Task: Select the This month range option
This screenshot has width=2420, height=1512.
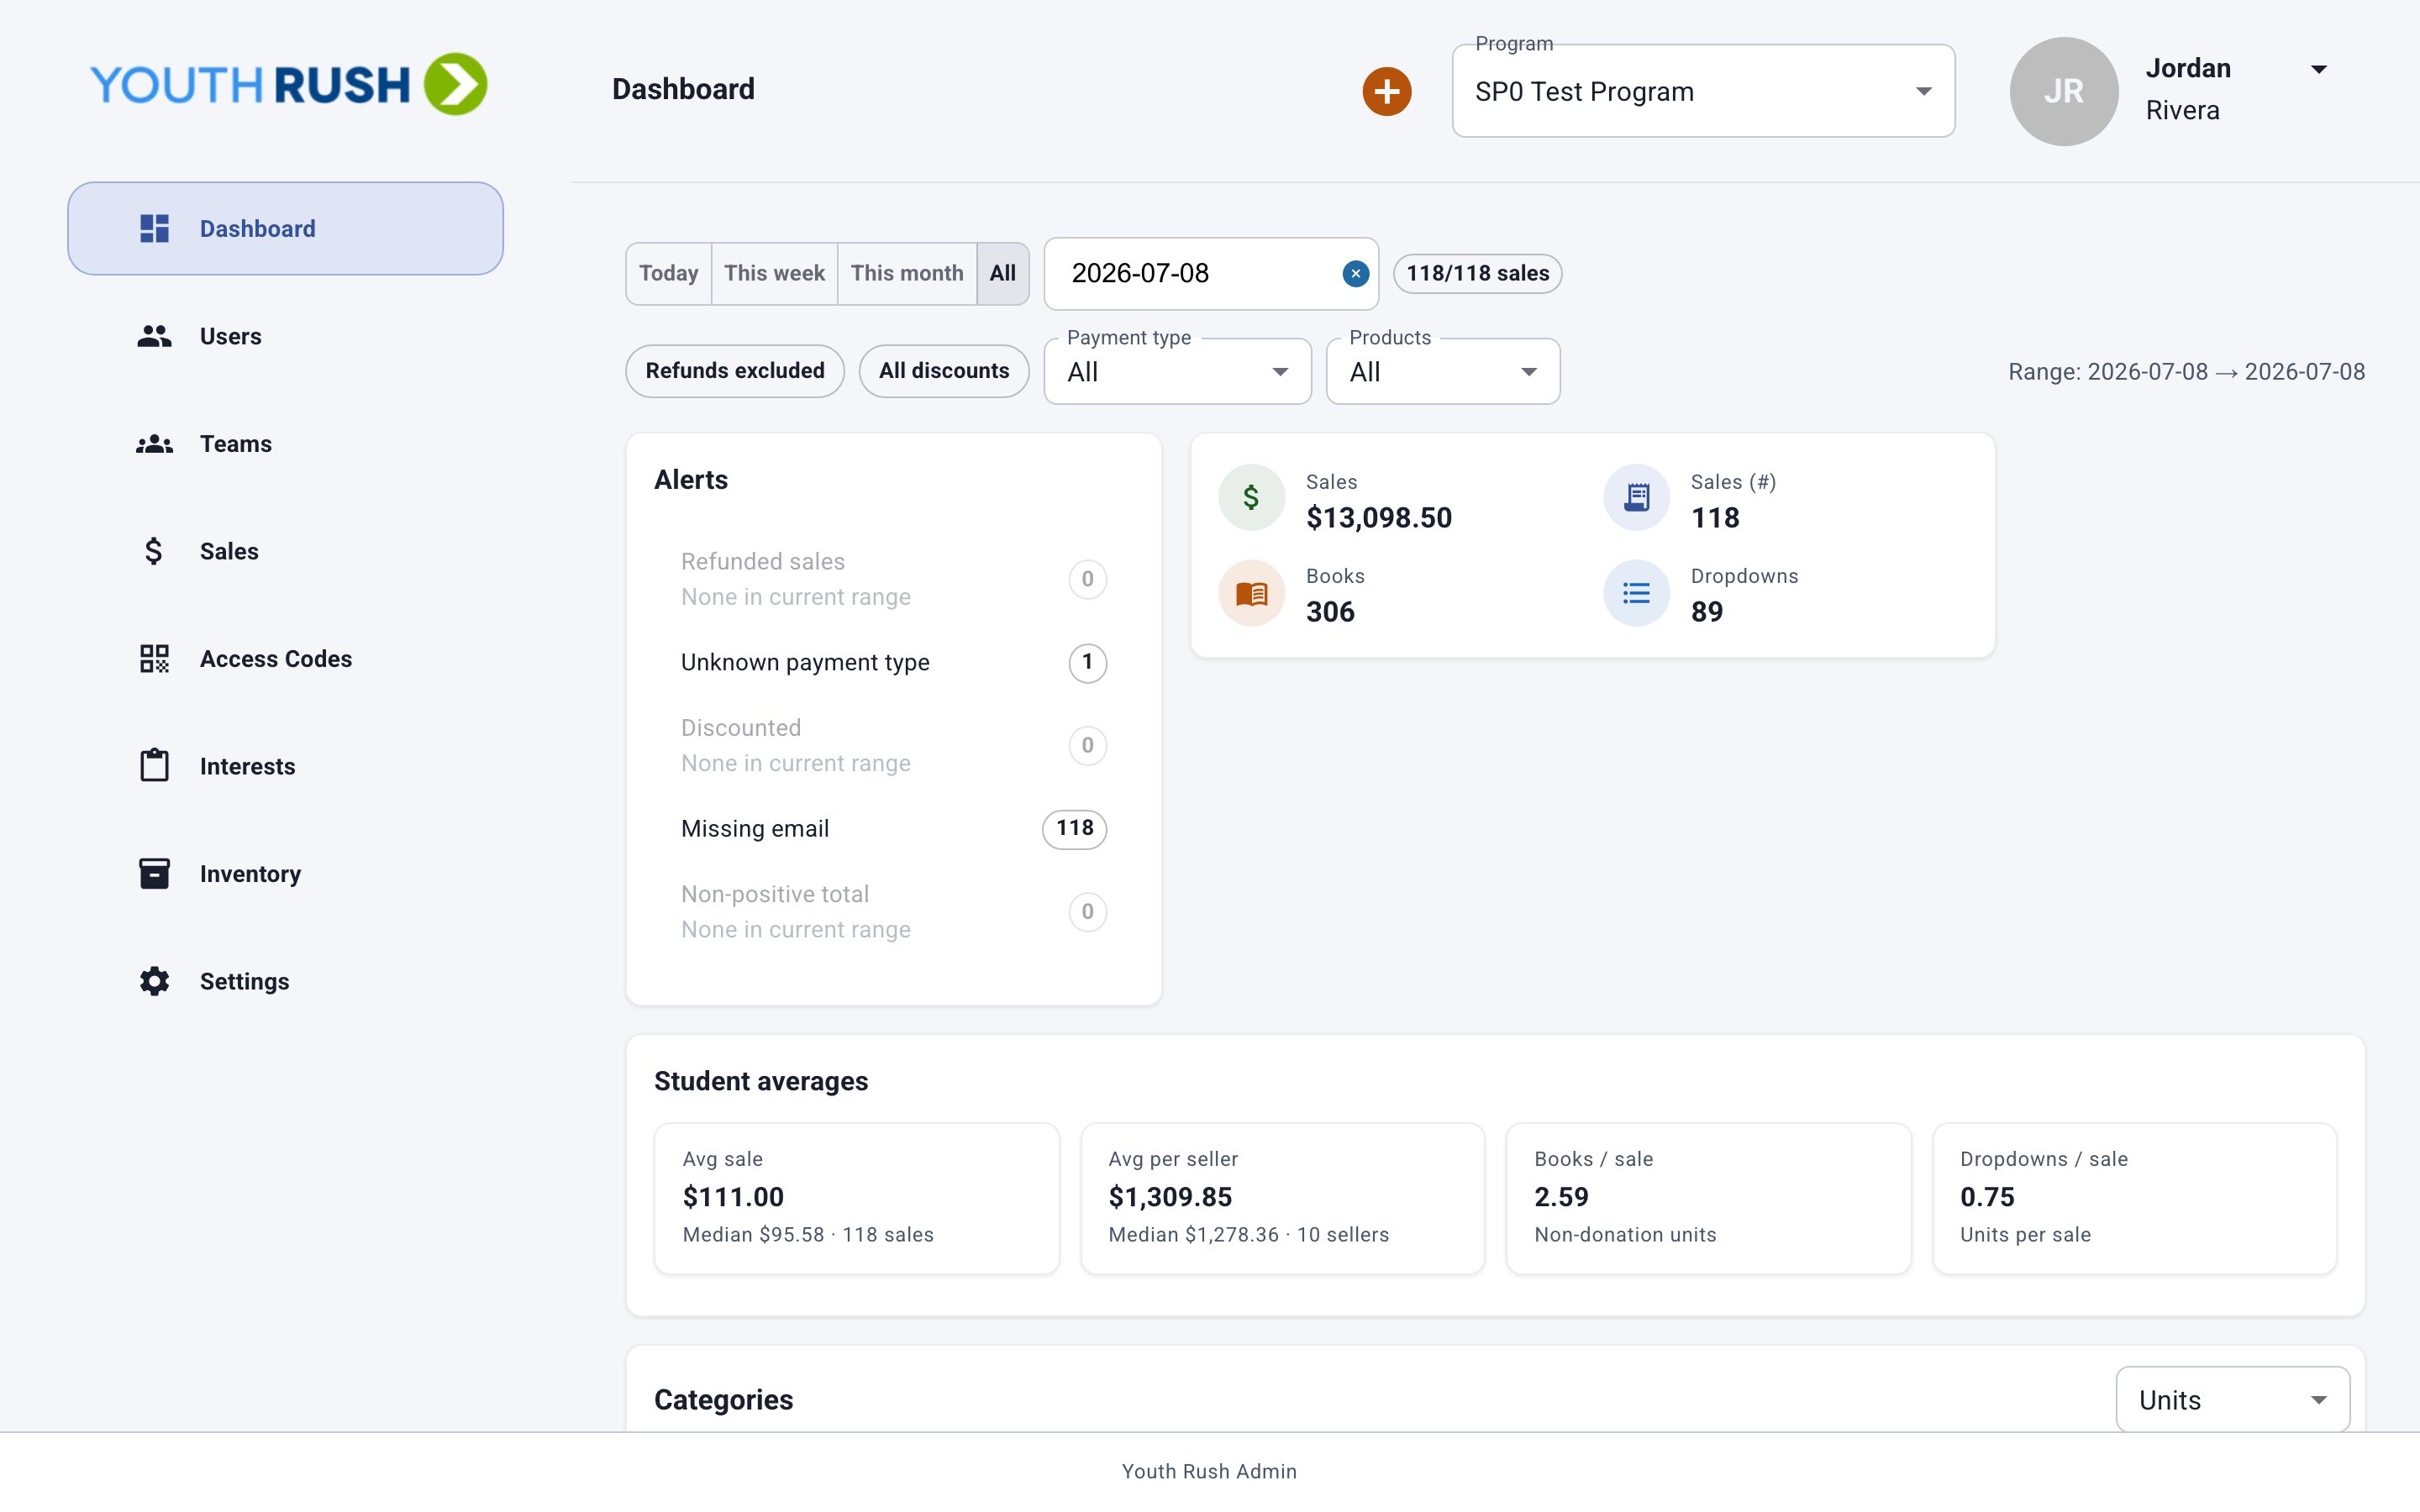Action: pyautogui.click(x=907, y=273)
